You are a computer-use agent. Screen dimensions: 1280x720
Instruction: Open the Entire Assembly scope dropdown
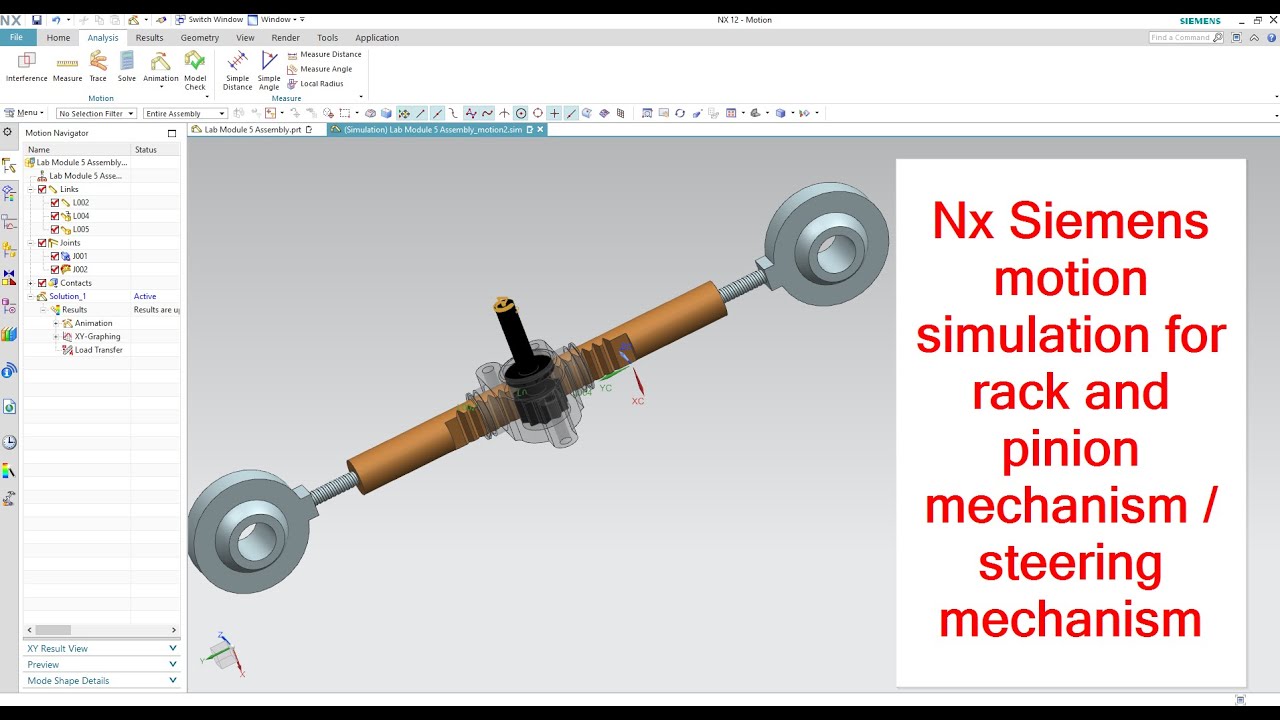[185, 113]
